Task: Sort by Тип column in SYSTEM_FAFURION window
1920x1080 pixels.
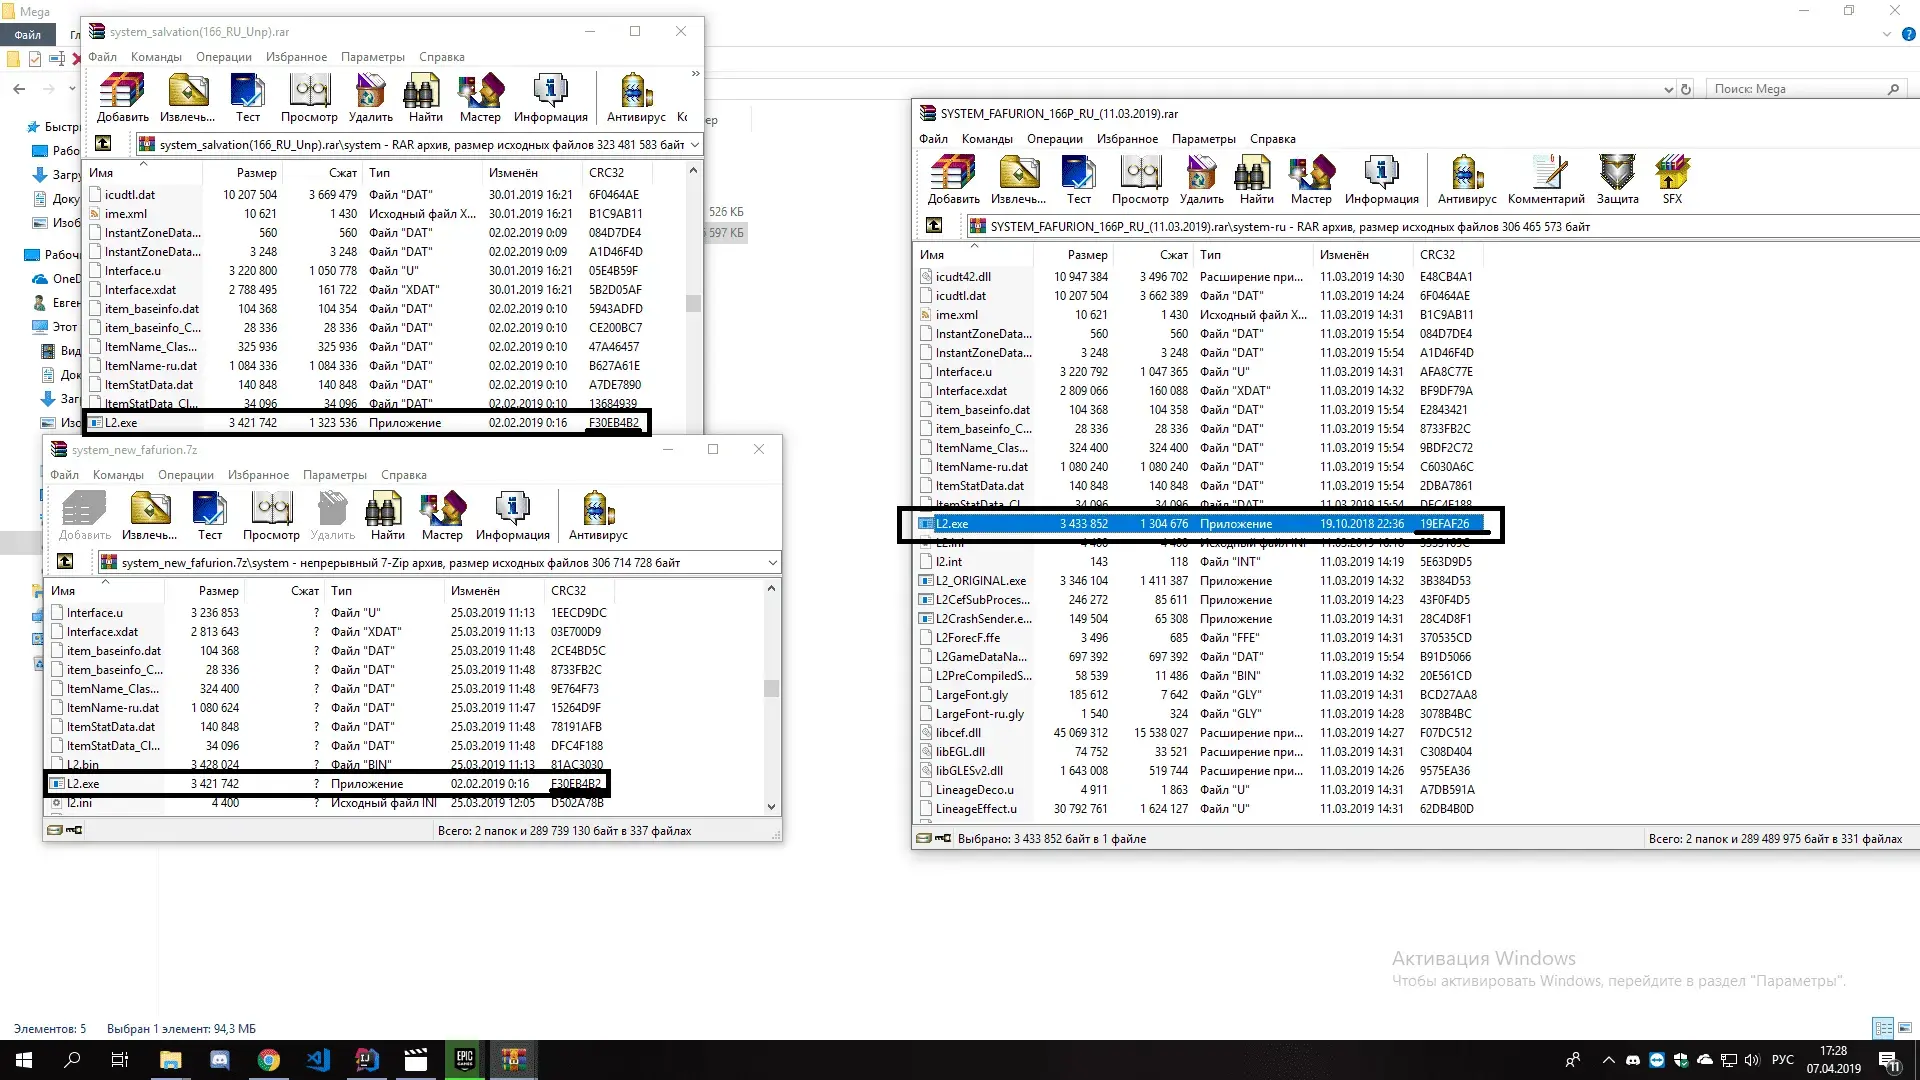Action: 1253,254
